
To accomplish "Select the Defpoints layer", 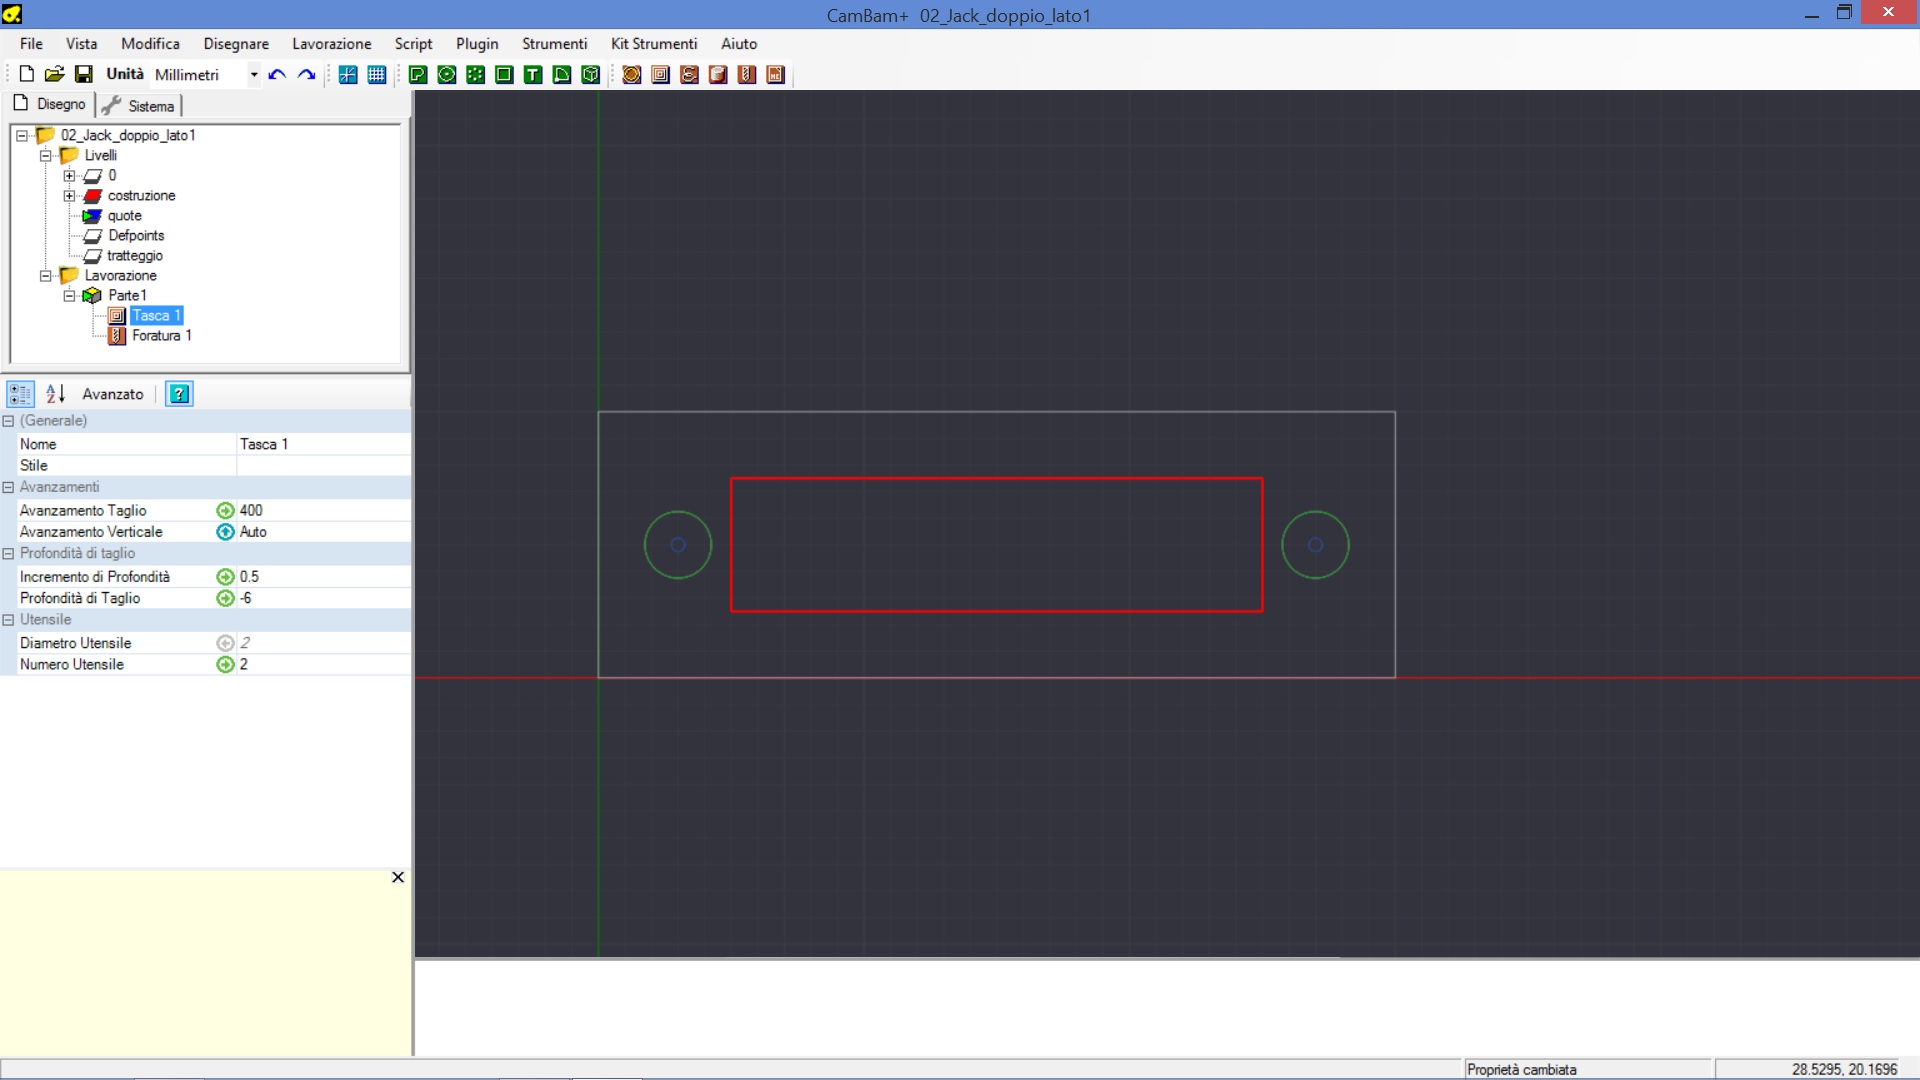I will (136, 235).
